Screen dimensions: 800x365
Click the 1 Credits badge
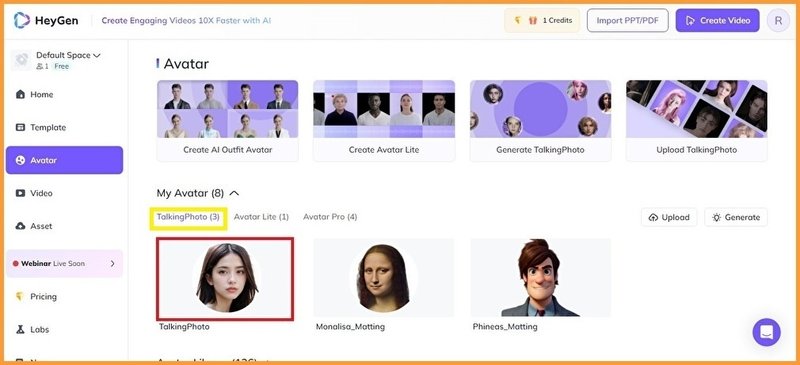pyautogui.click(x=542, y=20)
